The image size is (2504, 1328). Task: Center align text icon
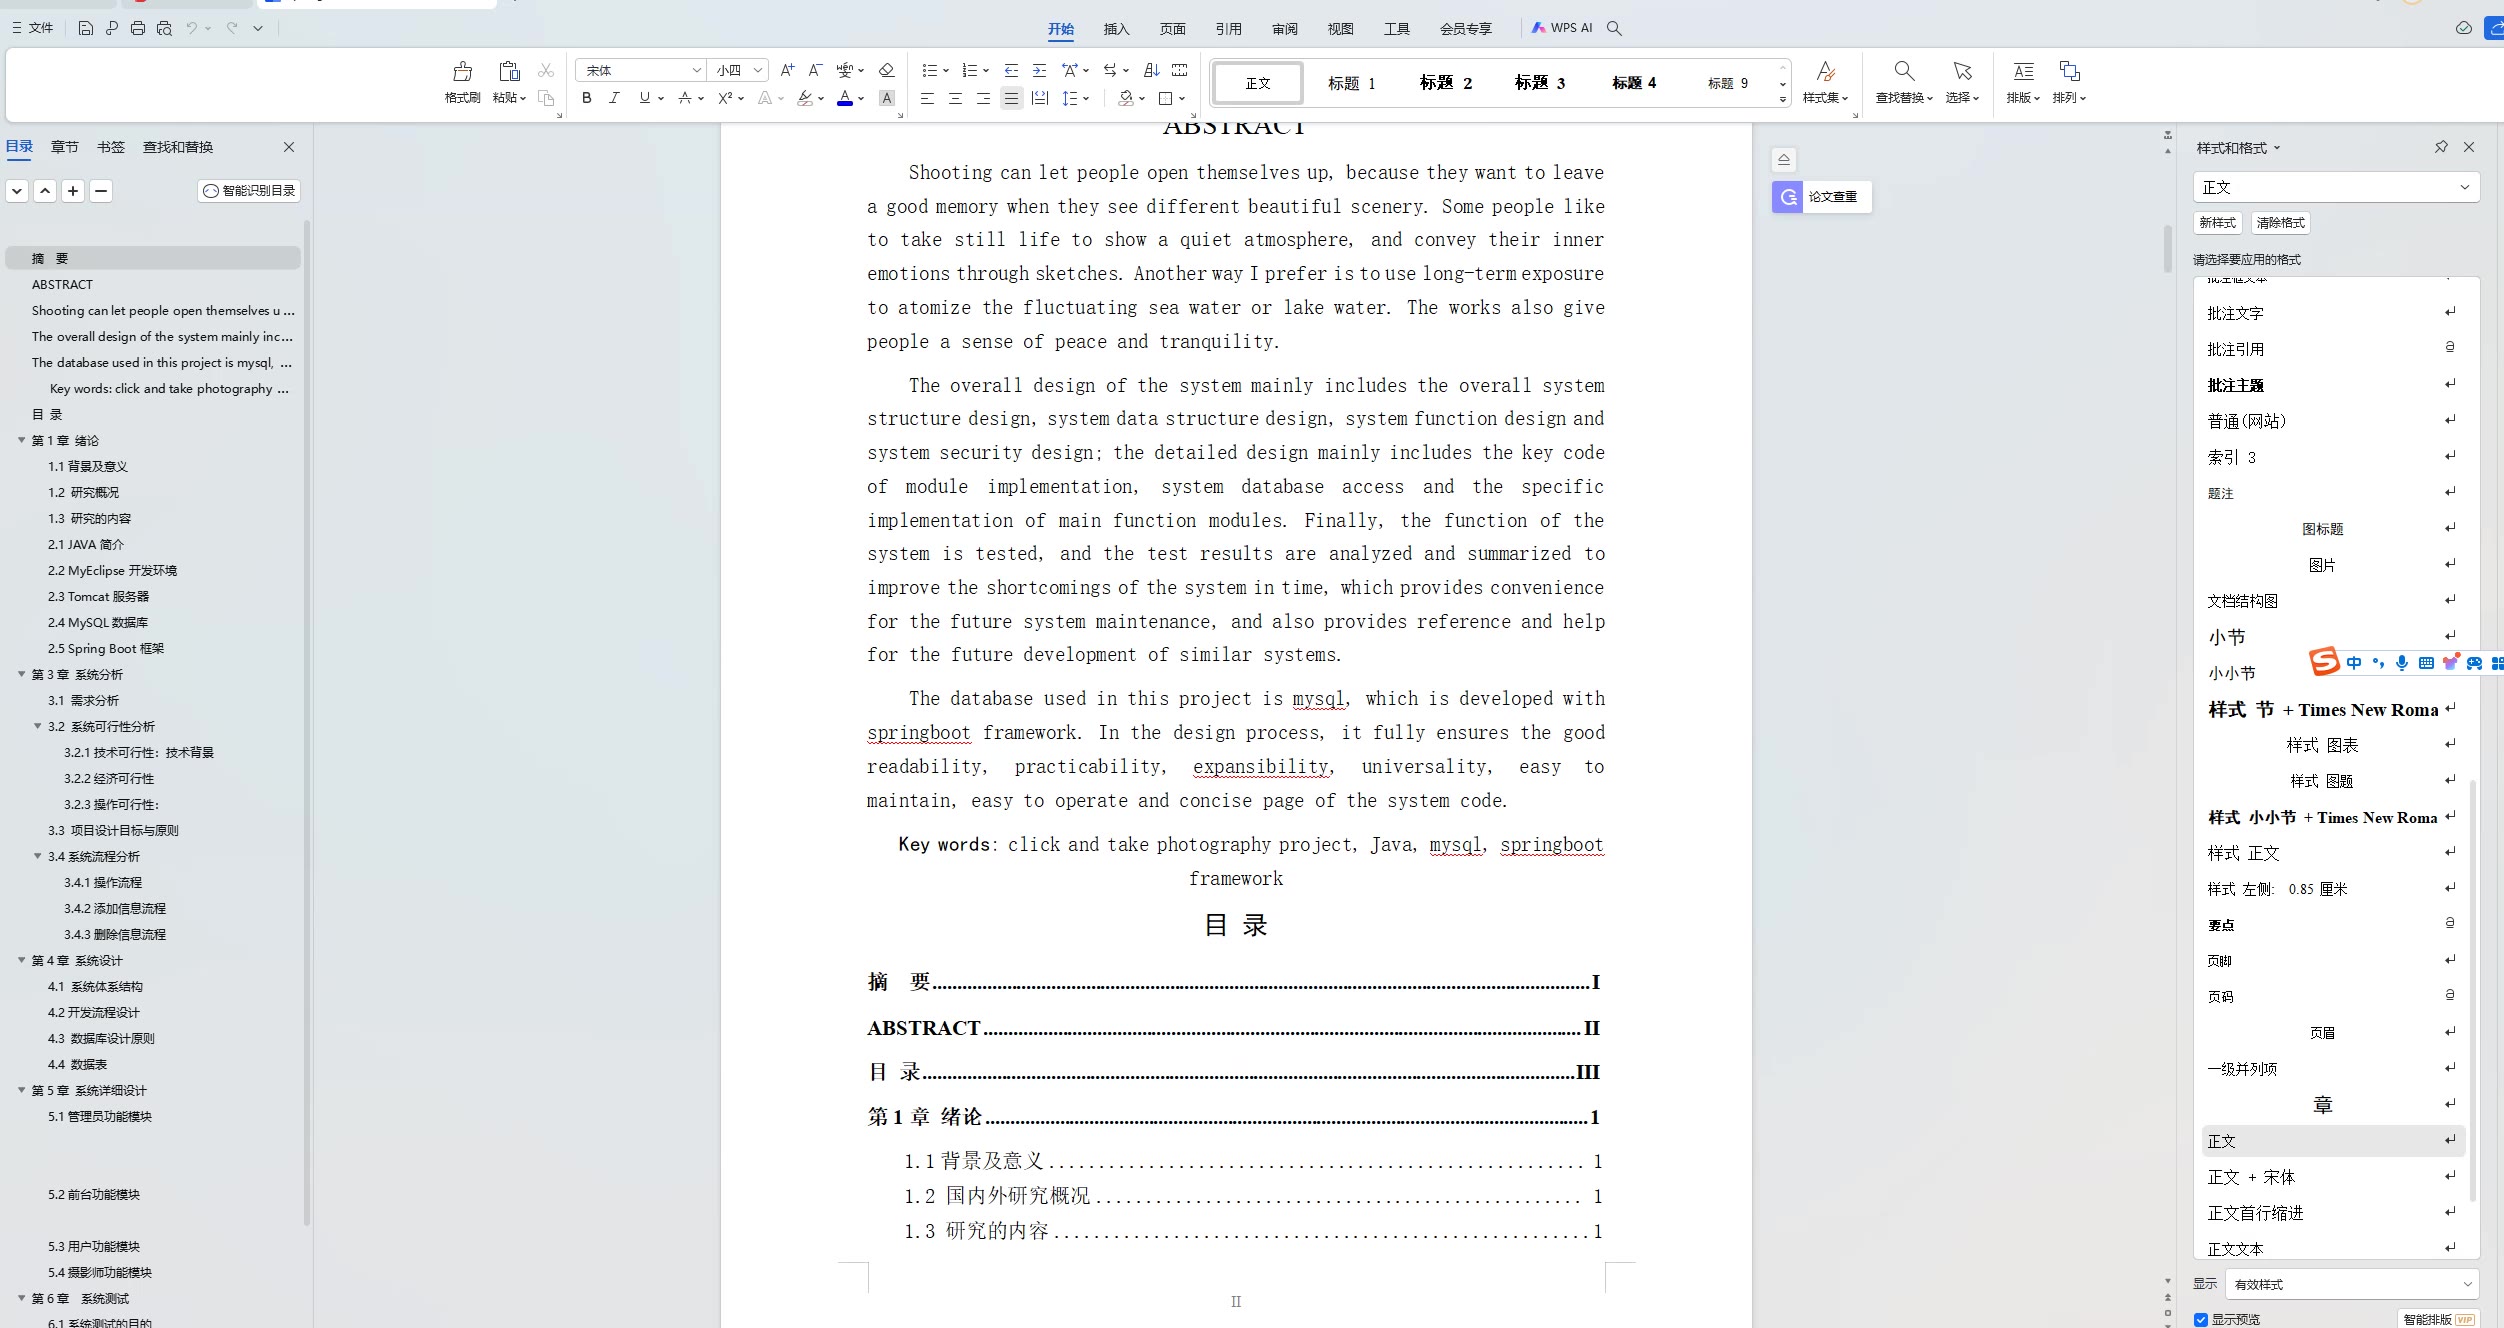[x=956, y=98]
